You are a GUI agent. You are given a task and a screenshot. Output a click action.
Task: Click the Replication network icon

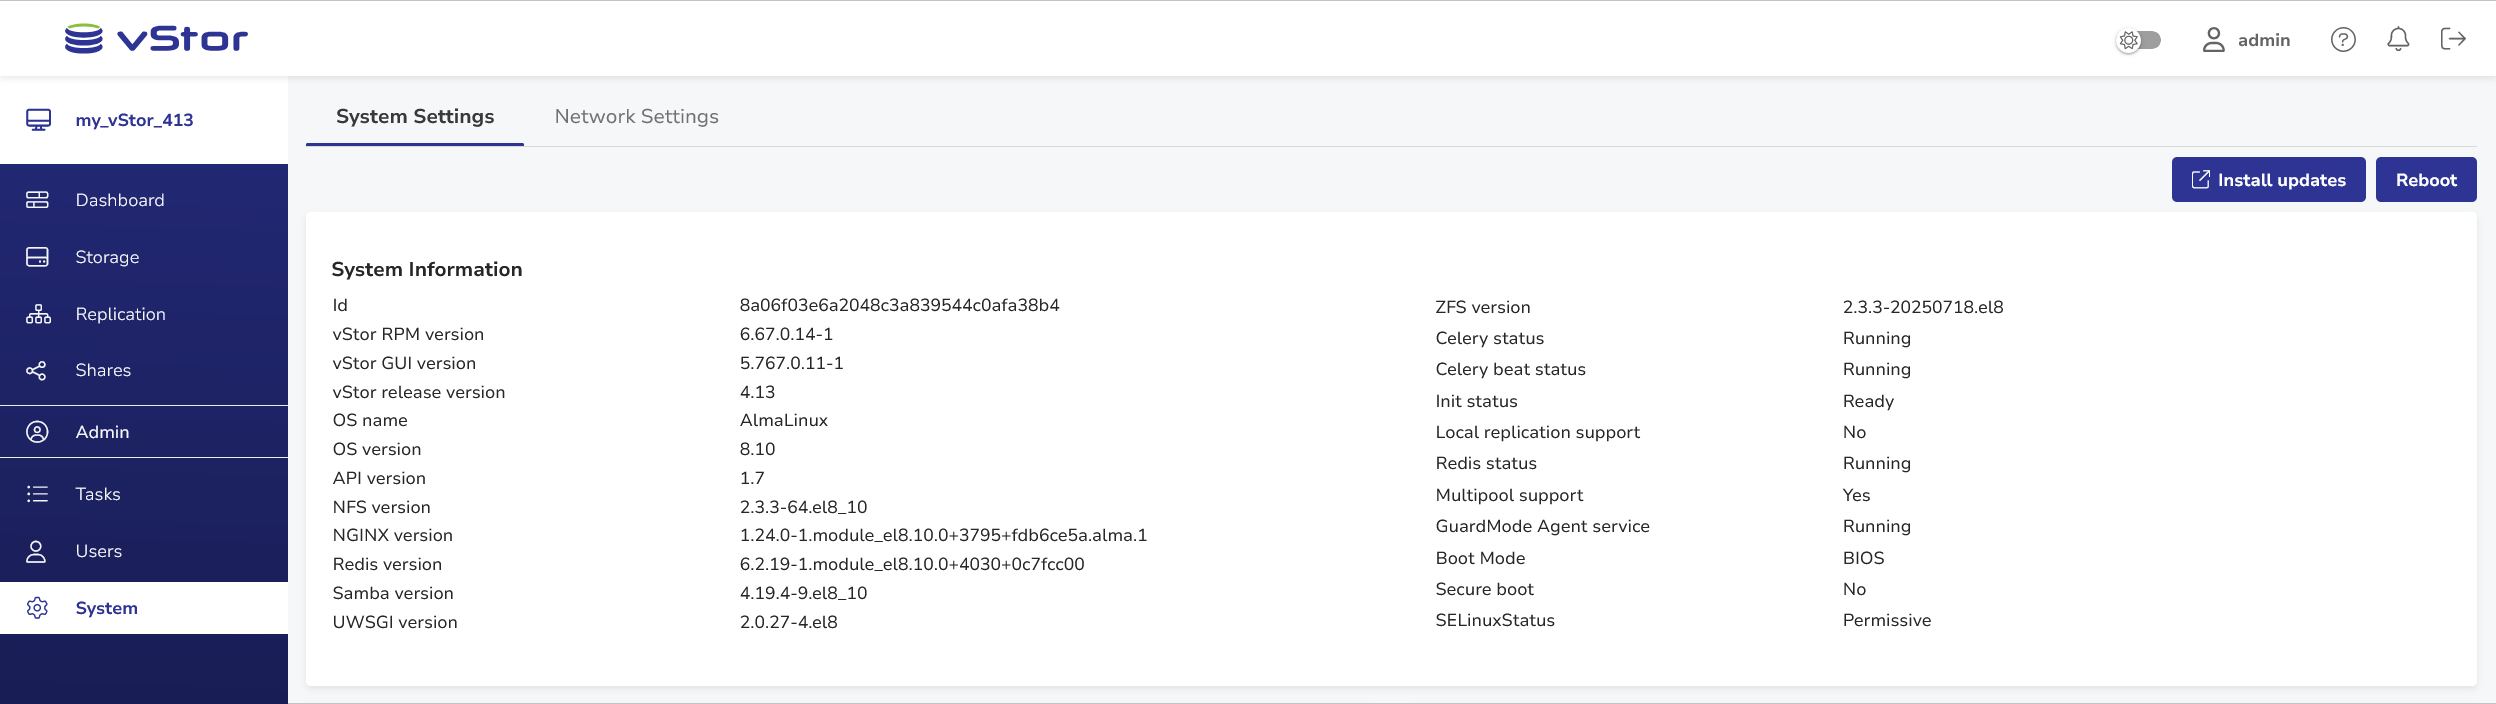point(38,314)
